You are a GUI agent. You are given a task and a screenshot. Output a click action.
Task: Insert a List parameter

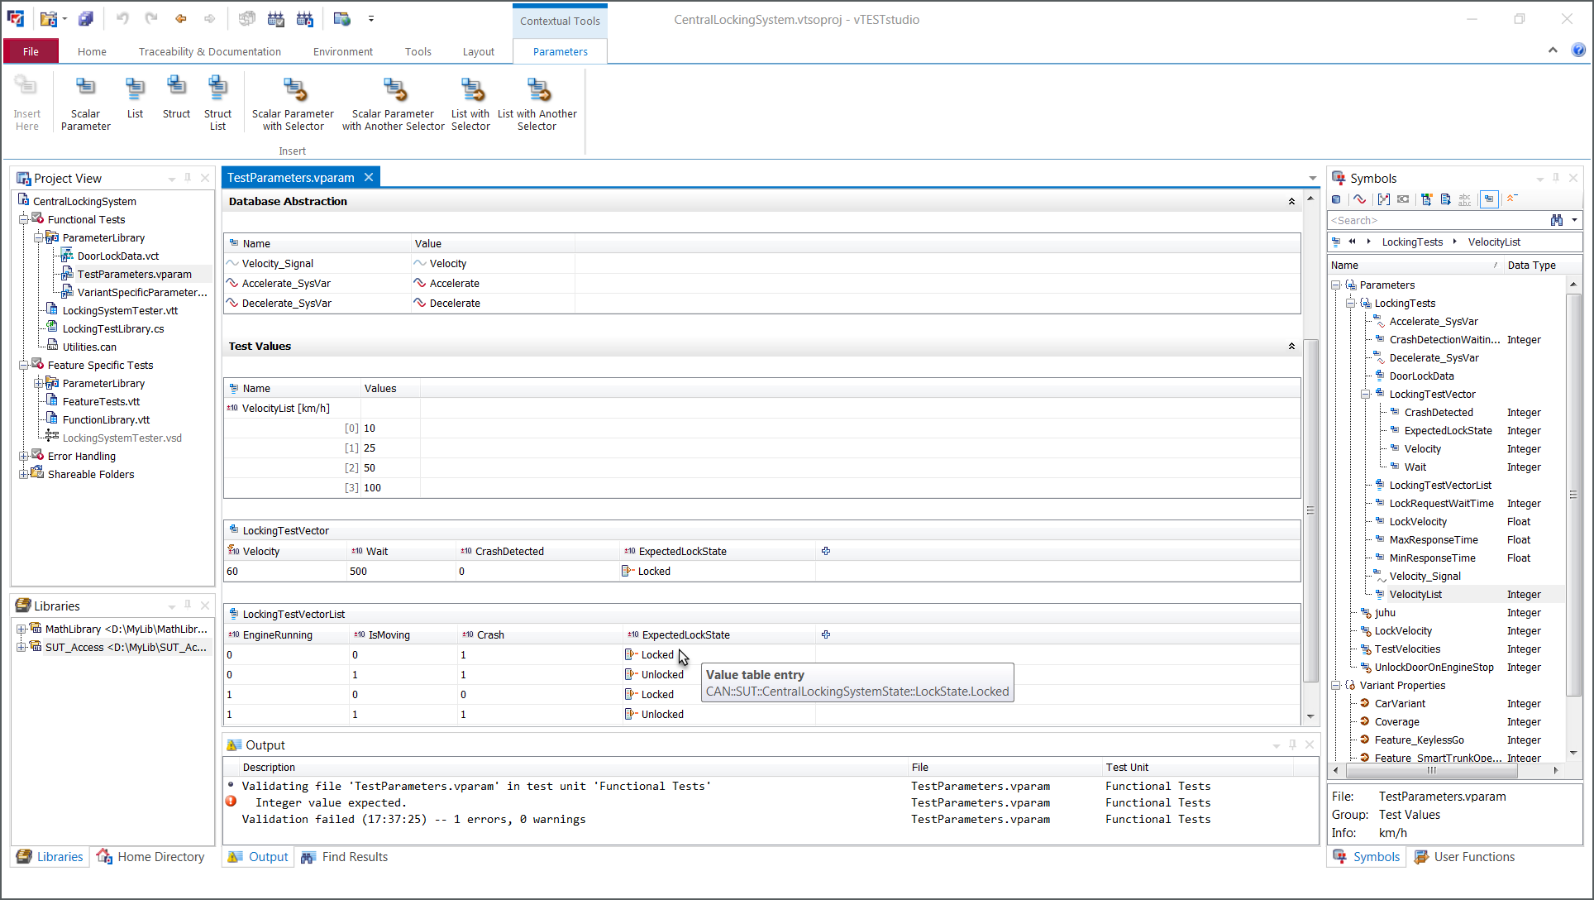click(x=135, y=98)
